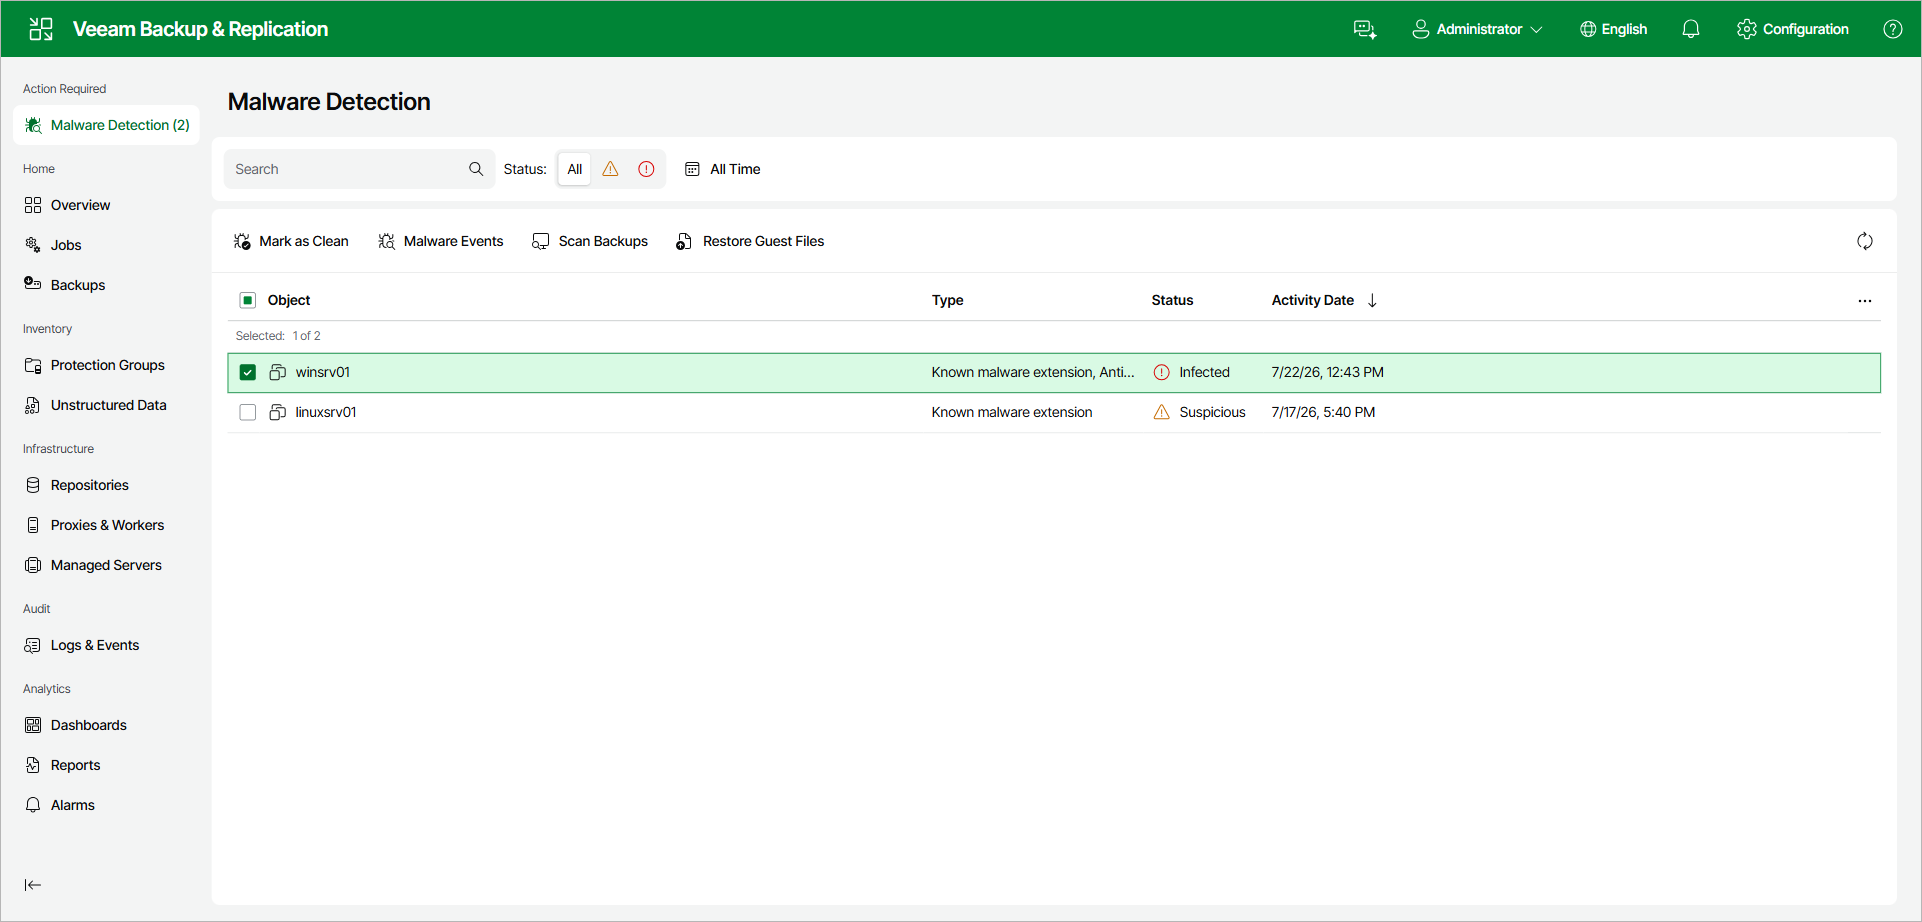Viewport: 1922px width, 922px height.
Task: Toggle the select-all Object checkbox
Action: click(x=248, y=300)
